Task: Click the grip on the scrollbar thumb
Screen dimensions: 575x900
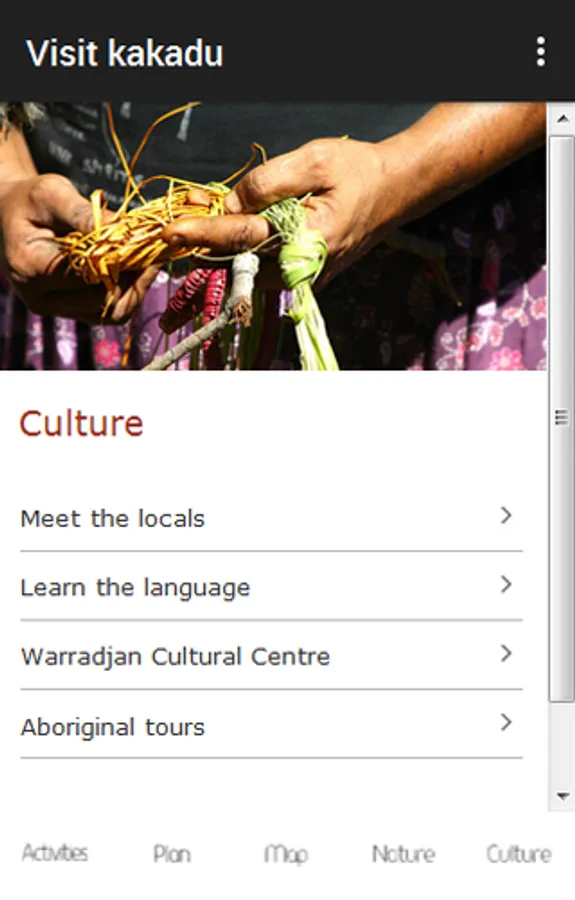Action: tap(562, 417)
